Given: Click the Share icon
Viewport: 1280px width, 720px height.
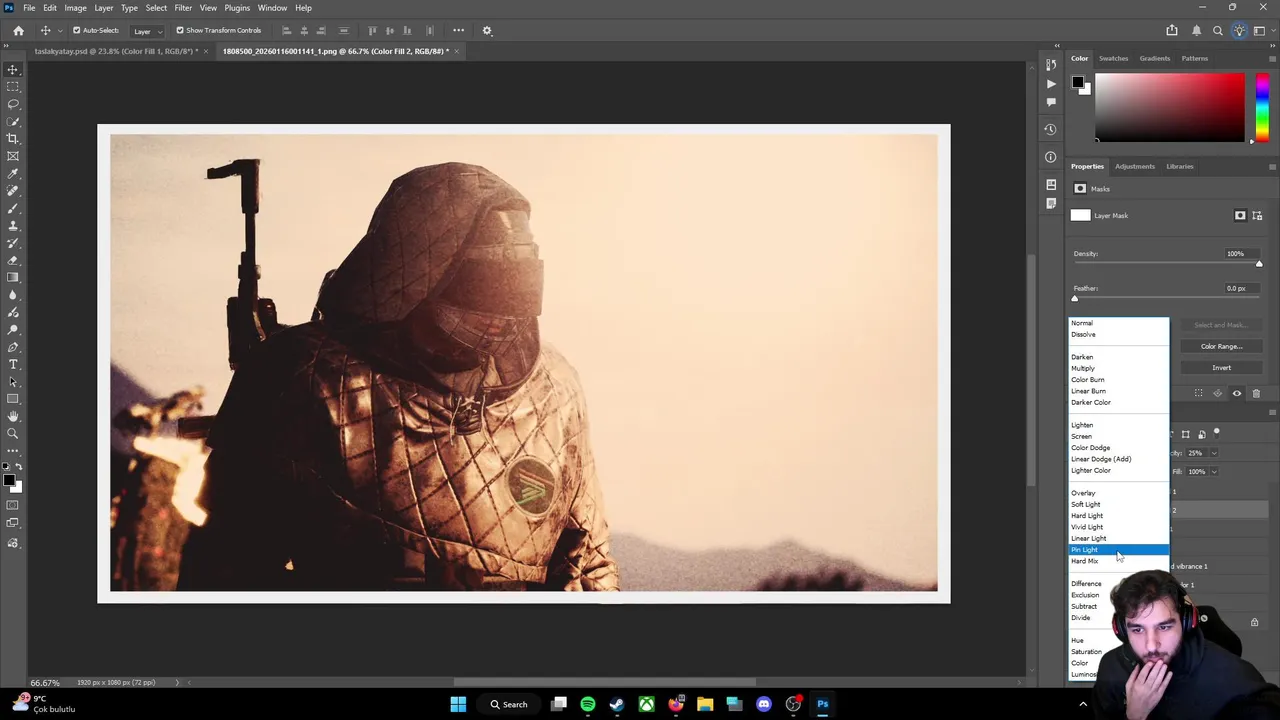Looking at the screenshot, I should (x=1172, y=30).
